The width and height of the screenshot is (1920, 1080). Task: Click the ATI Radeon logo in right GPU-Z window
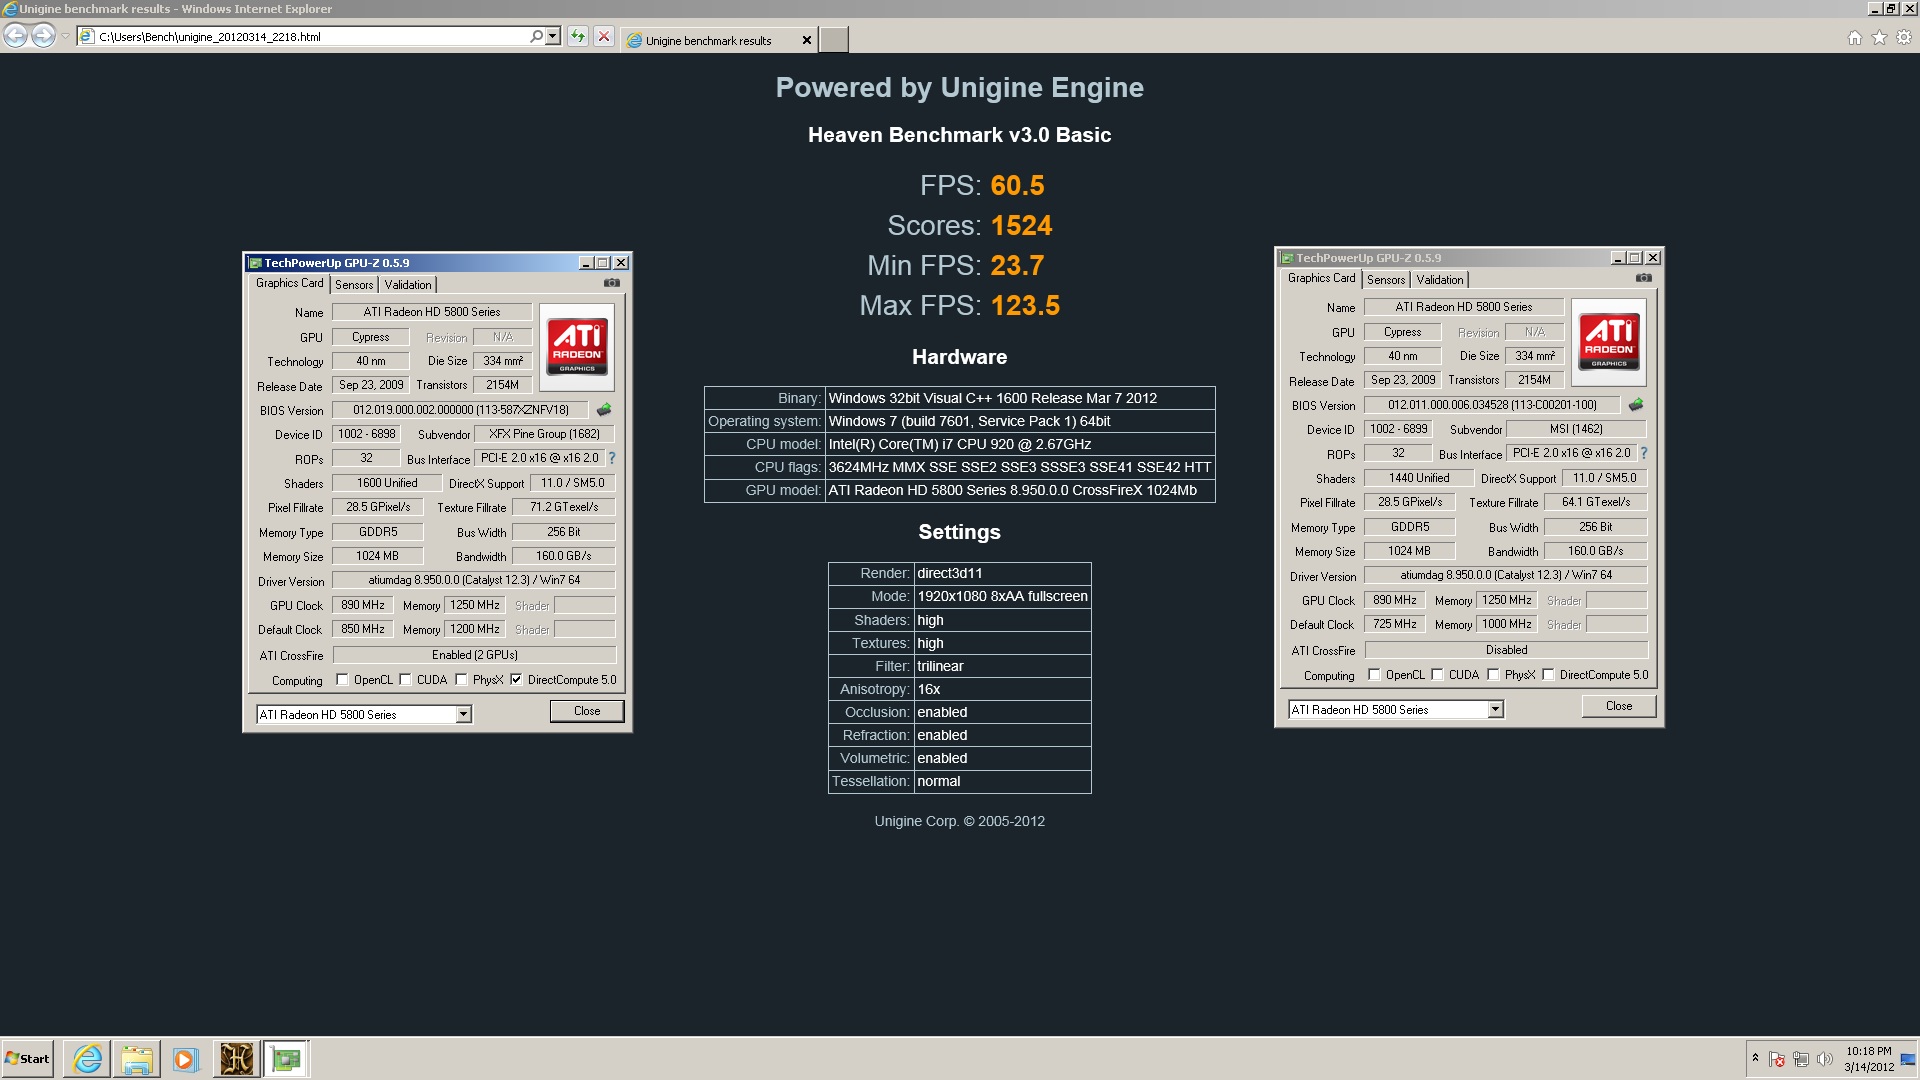point(1609,342)
